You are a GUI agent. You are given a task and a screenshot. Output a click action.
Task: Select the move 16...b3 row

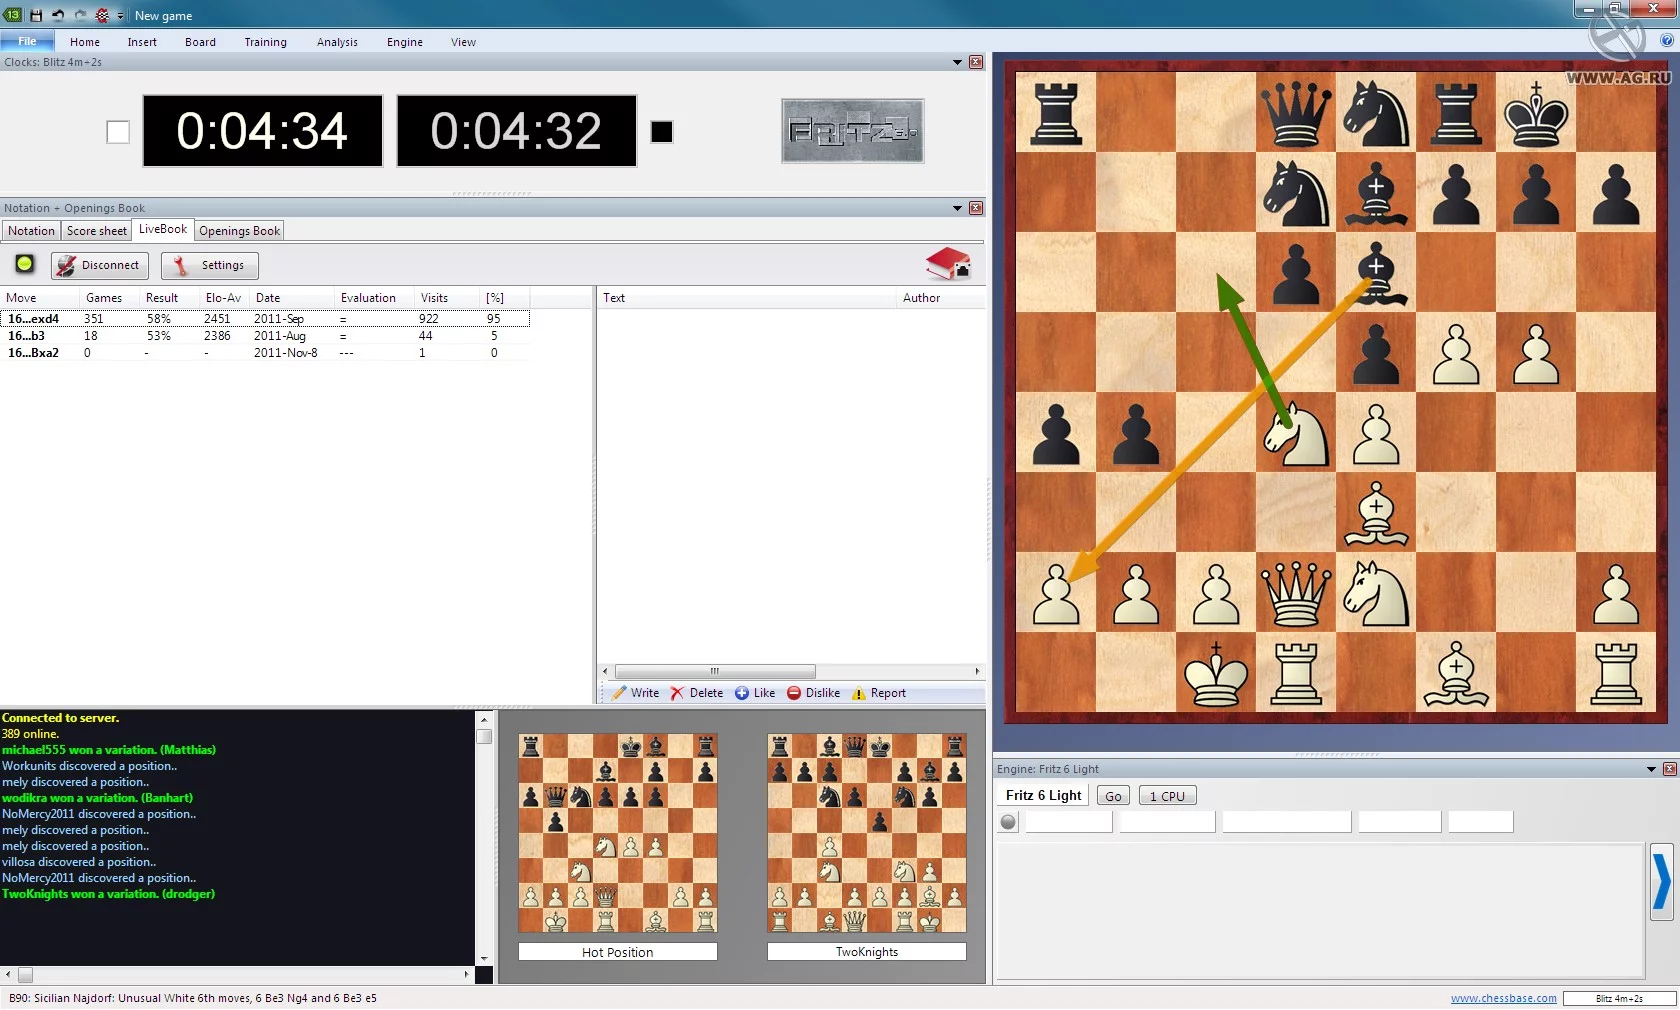(x=265, y=336)
